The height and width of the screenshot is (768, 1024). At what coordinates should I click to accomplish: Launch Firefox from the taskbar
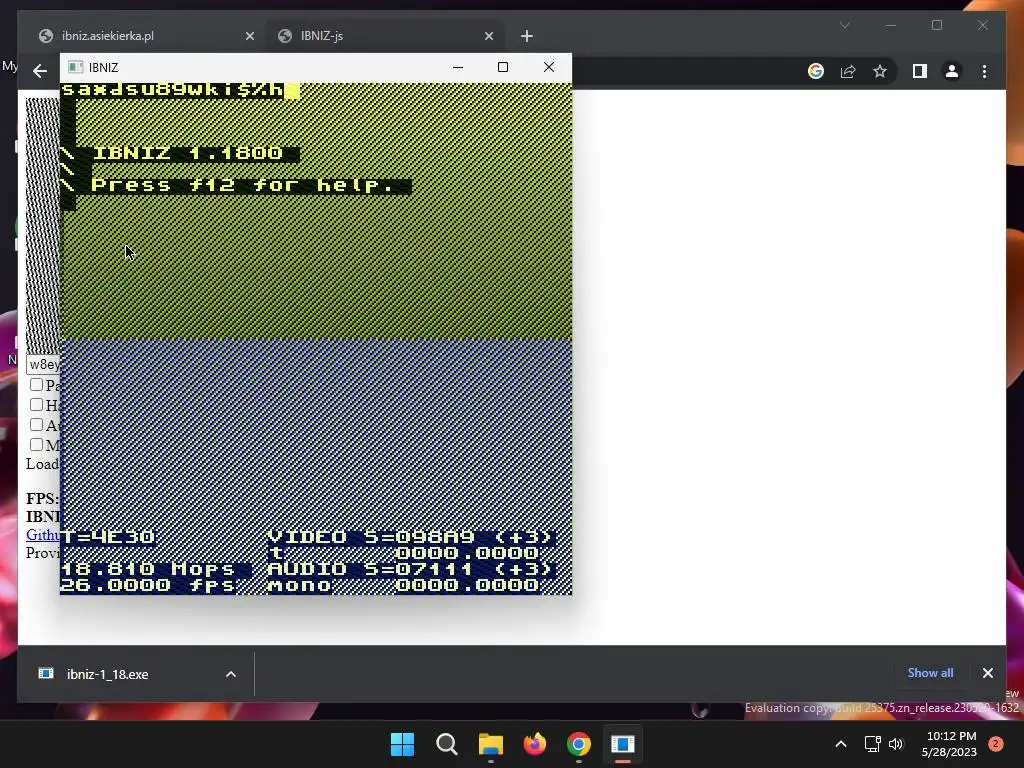click(535, 744)
